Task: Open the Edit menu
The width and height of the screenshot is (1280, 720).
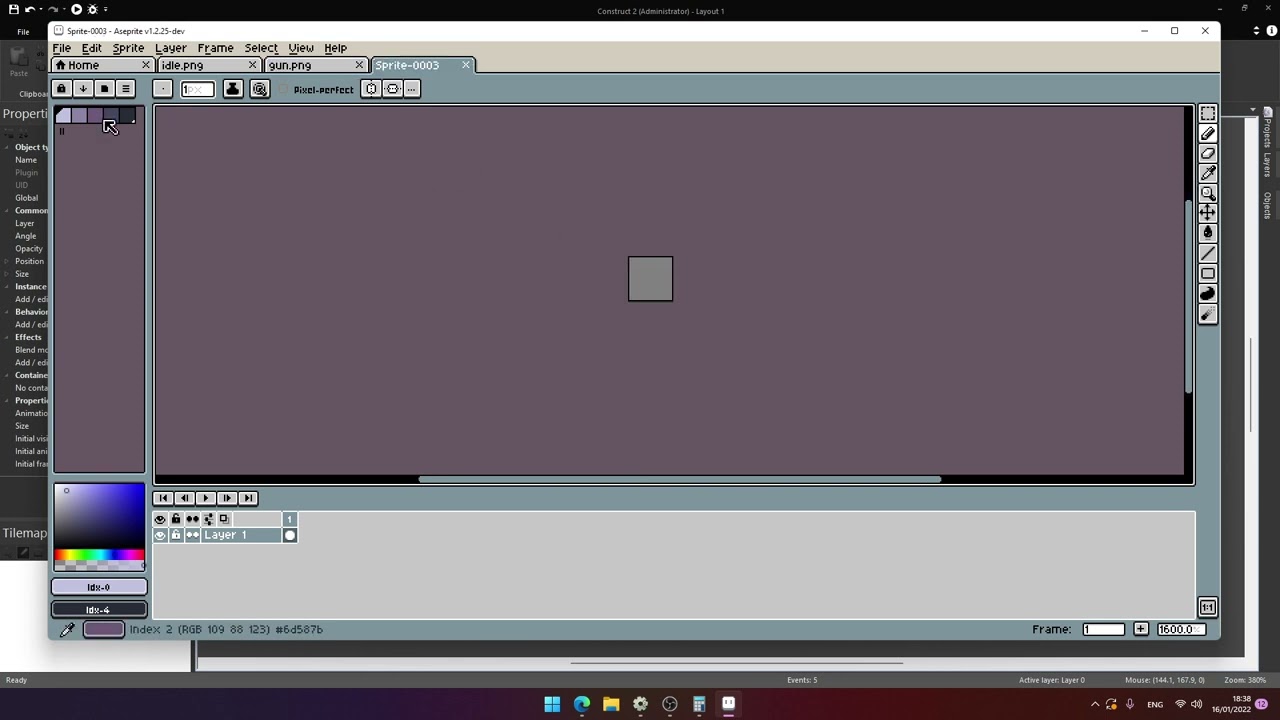Action: (91, 48)
